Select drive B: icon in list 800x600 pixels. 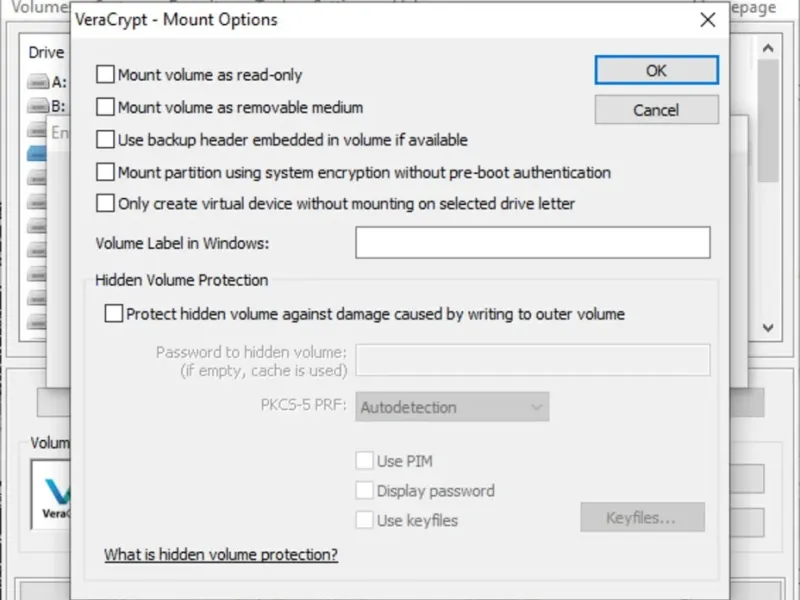[38, 106]
